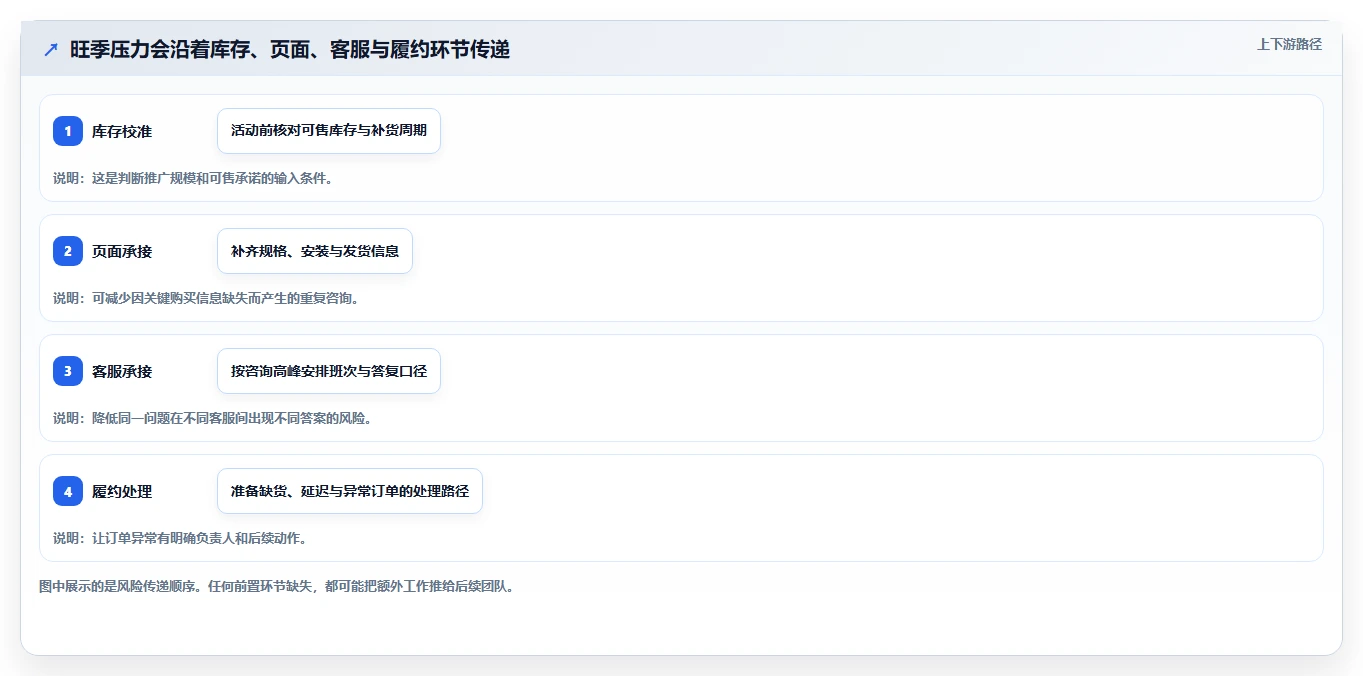Click the heading 旺季压力会沿着库存、页面、客服与履约环节传递
The width and height of the screenshot is (1363, 676).
click(x=290, y=49)
